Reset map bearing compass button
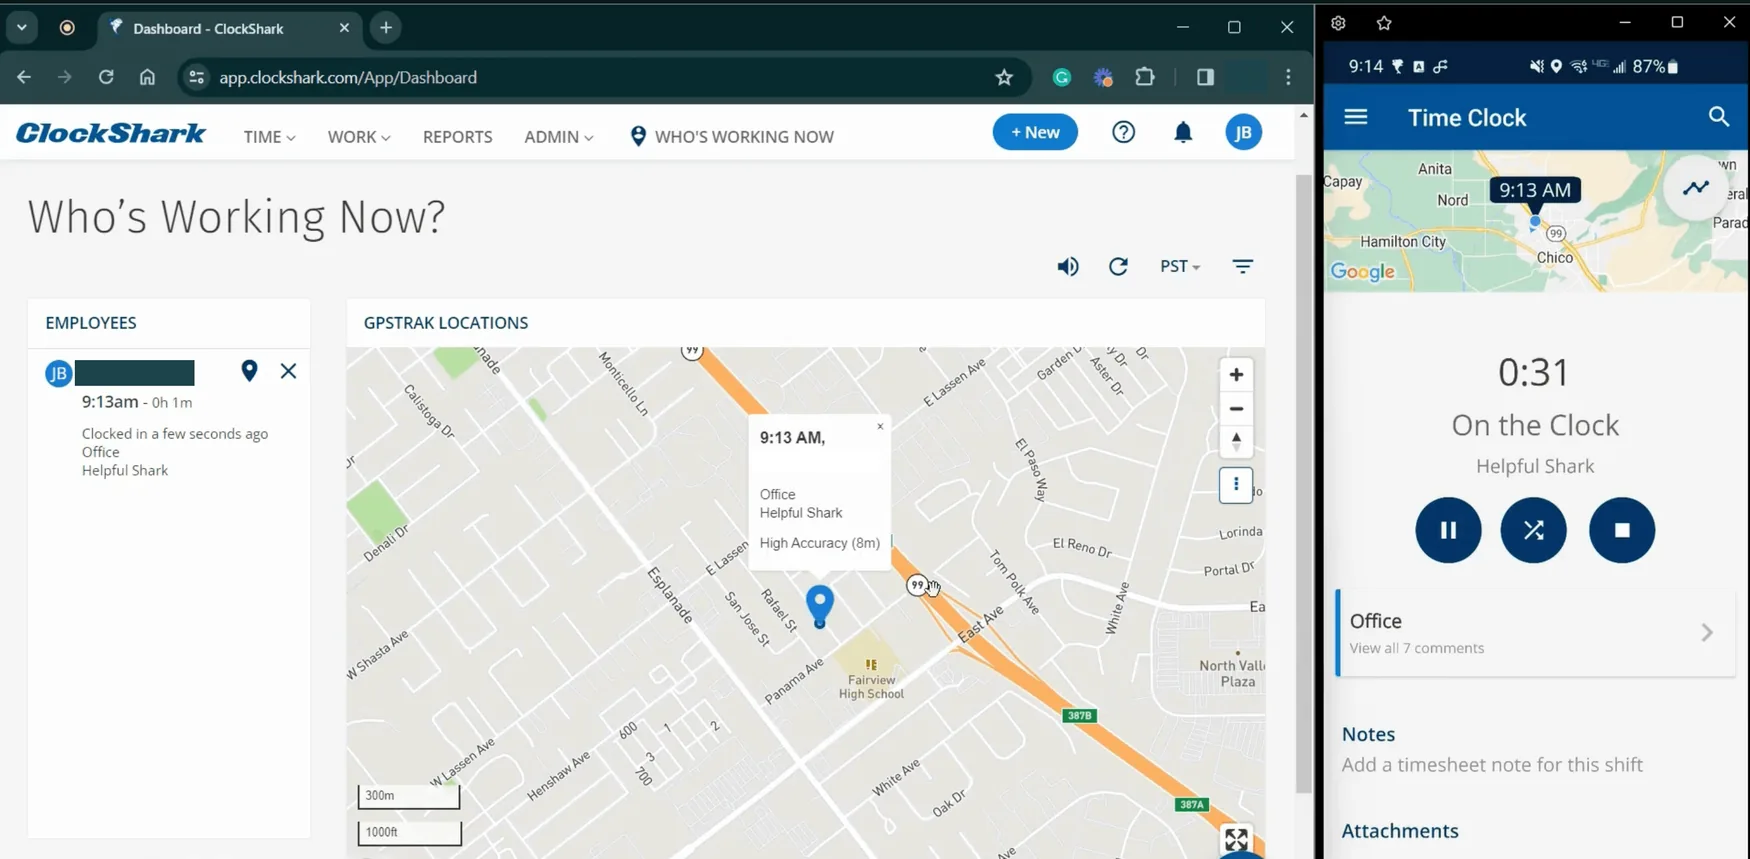This screenshot has width=1750, height=859. (x=1236, y=441)
